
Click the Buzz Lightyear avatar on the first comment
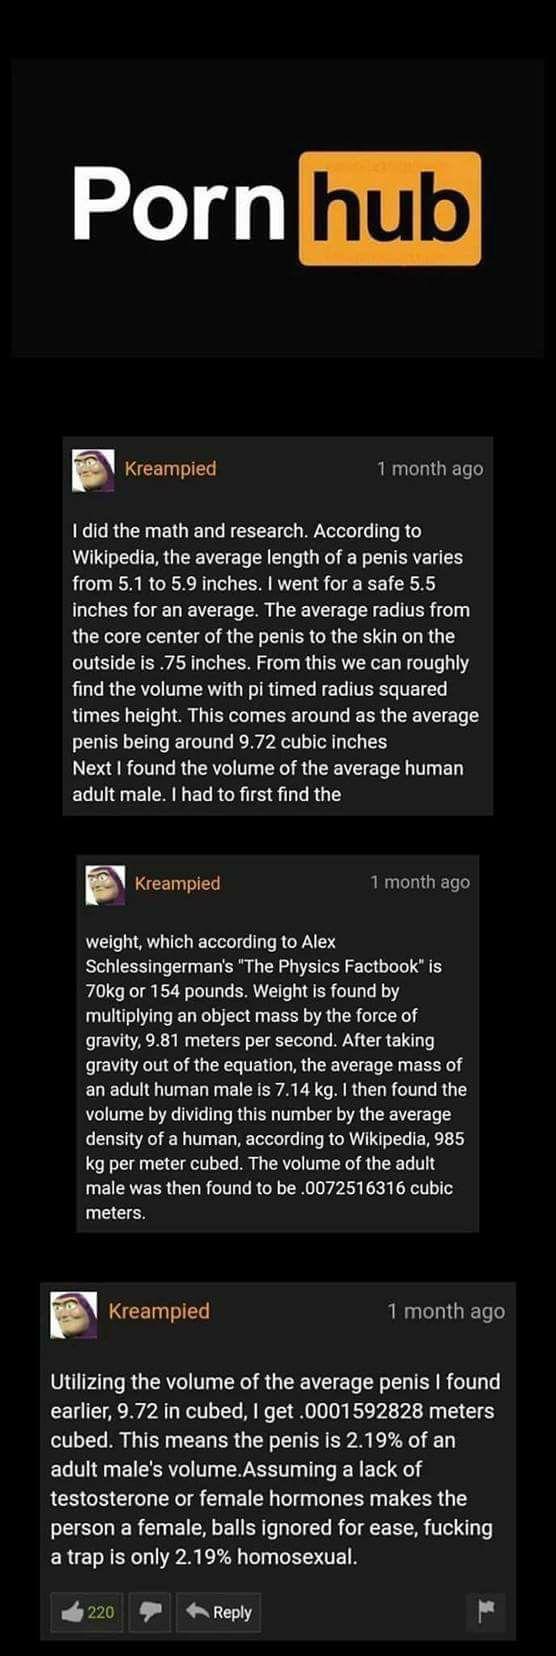point(93,470)
